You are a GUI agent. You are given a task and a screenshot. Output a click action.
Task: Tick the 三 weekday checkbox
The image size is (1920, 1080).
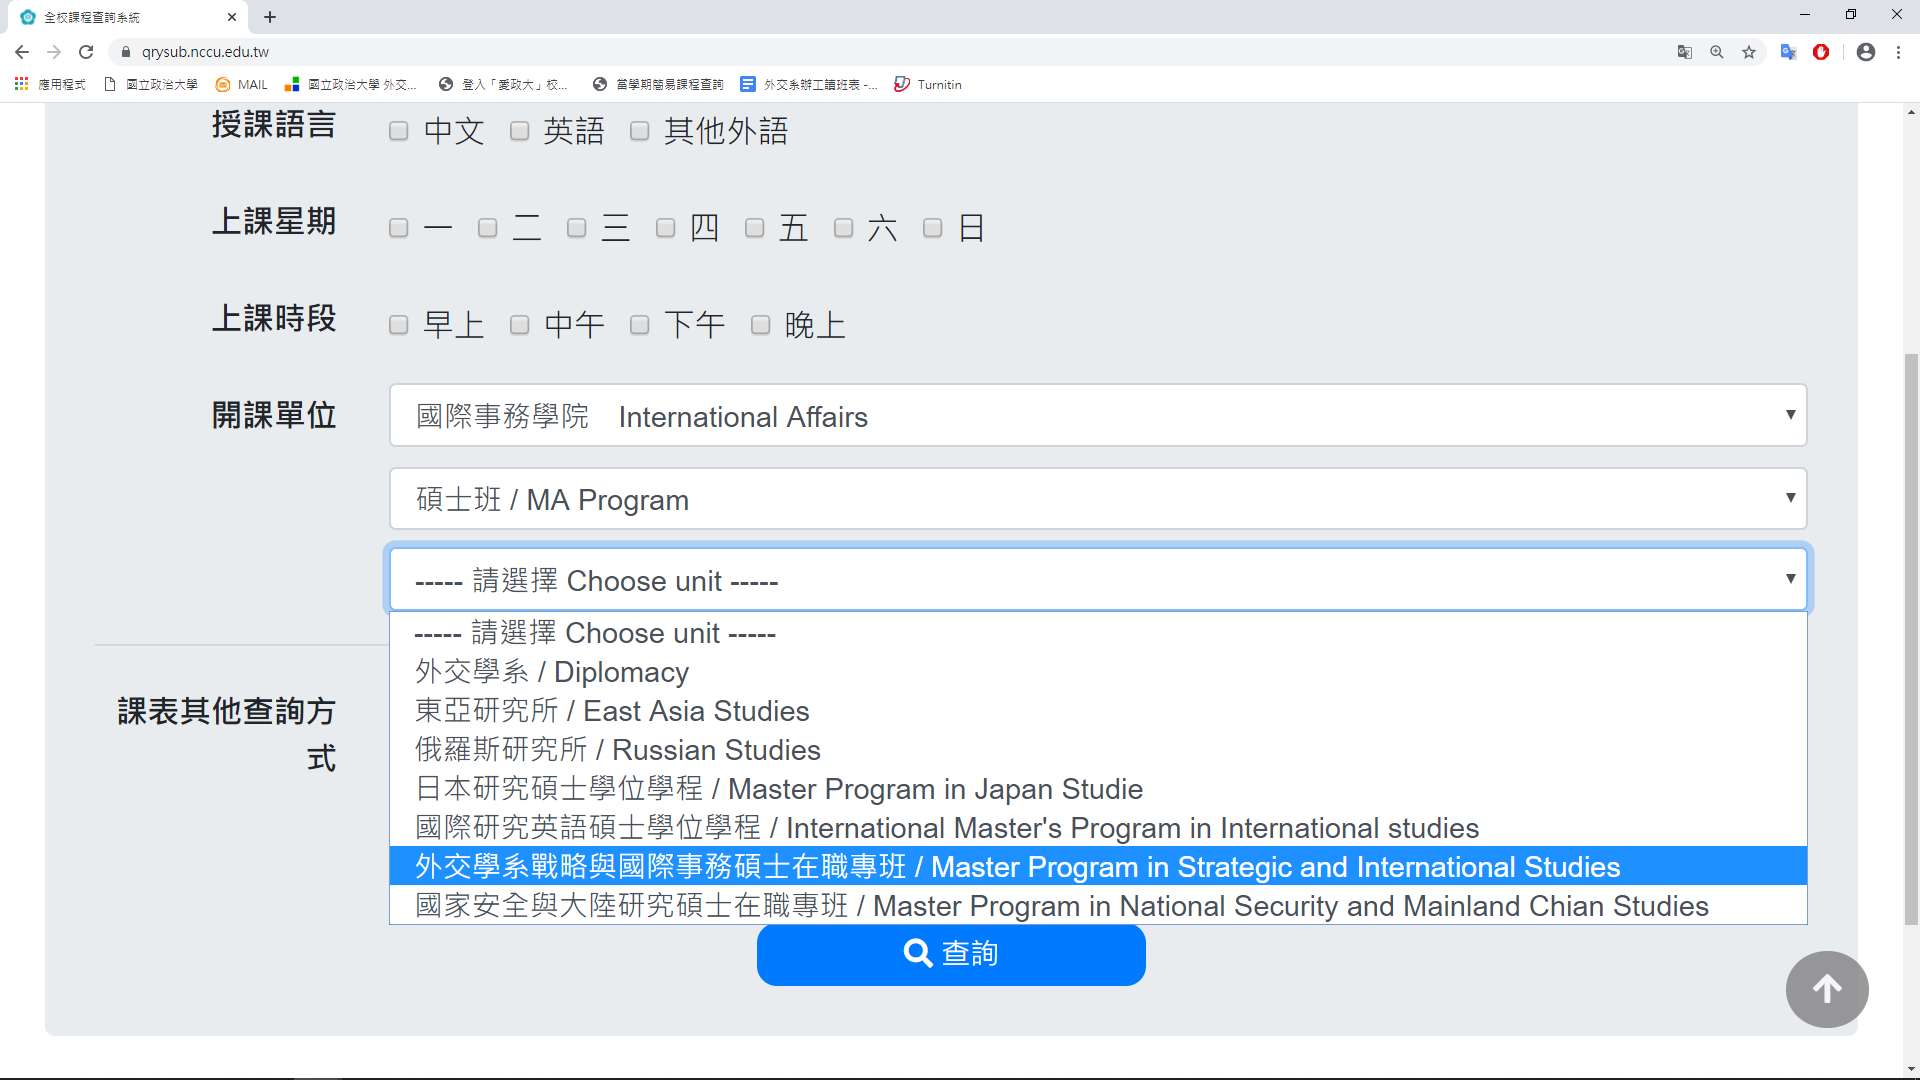pos(577,228)
